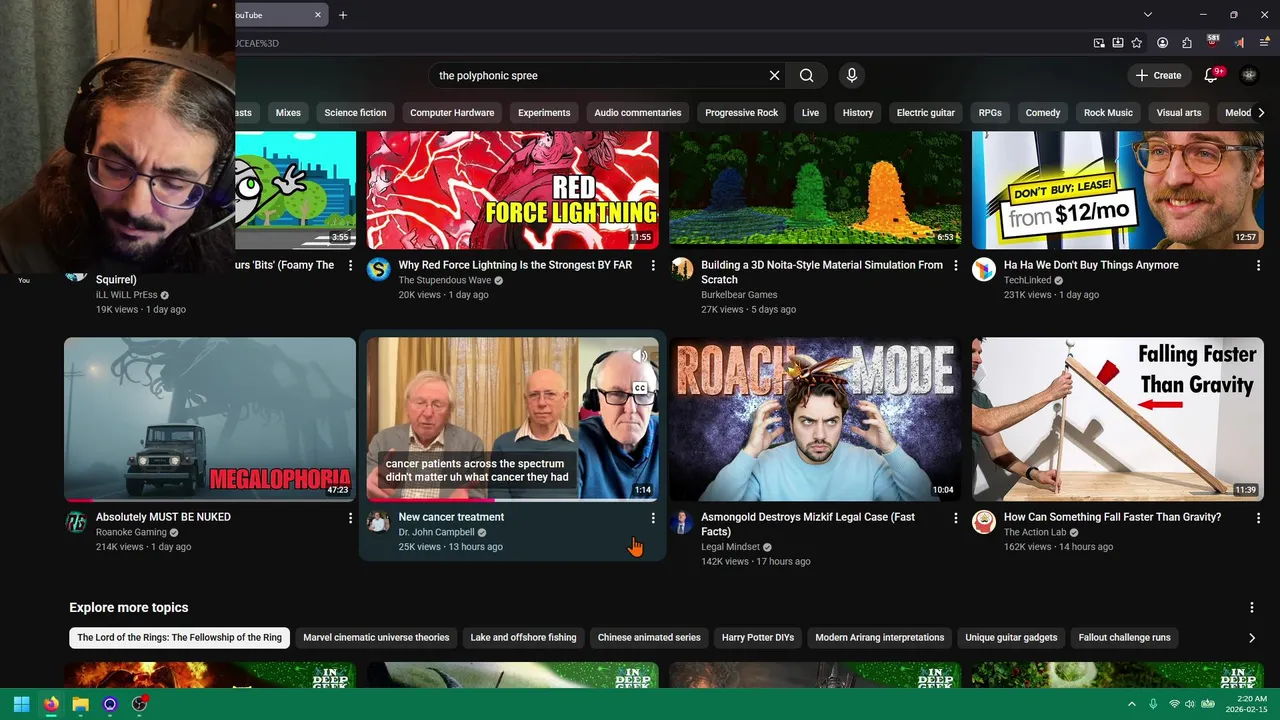Select Lake and offshore fishing topic
This screenshot has width=1280, height=720.
[523, 638]
